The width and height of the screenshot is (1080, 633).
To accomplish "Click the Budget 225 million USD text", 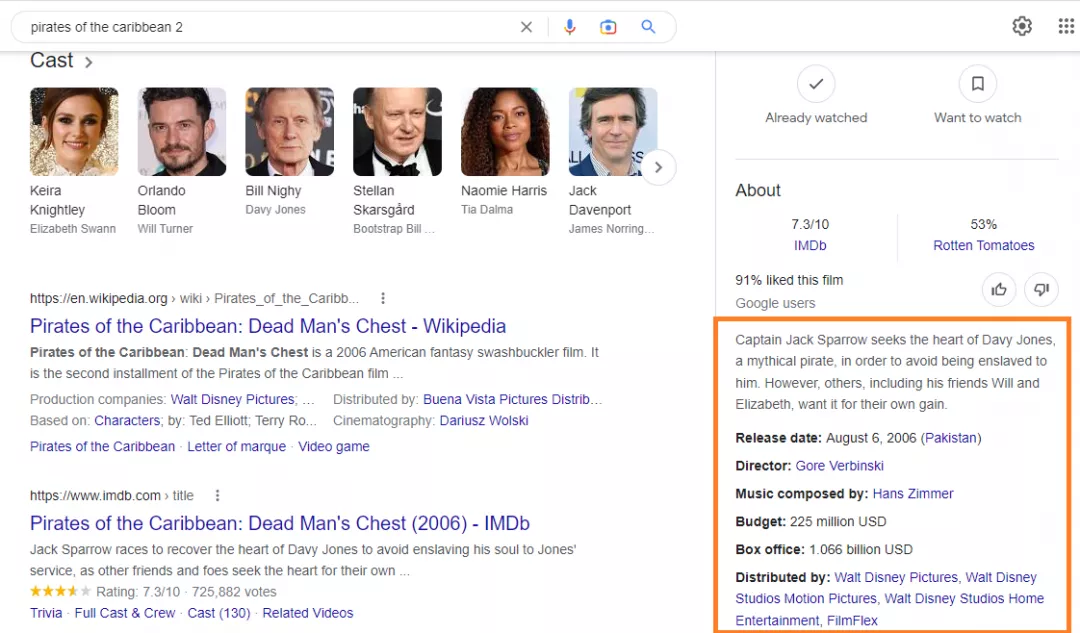I will pyautogui.click(x=811, y=521).
